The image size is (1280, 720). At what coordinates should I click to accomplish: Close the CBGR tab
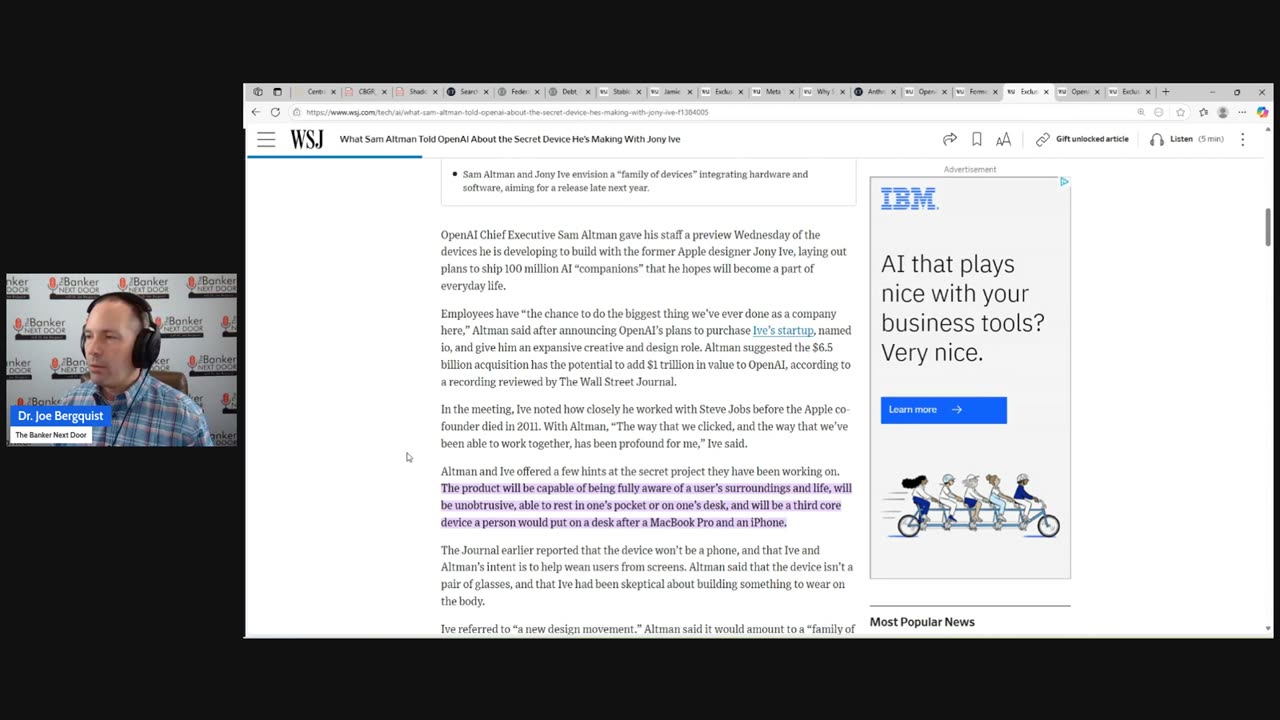384,92
